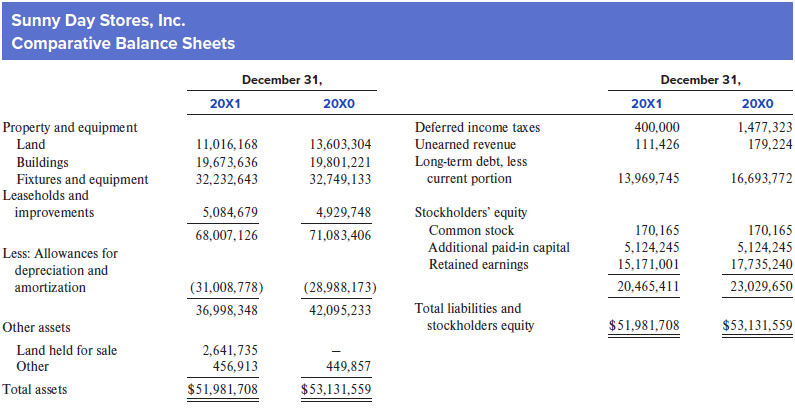Click the Land 20X0 value 13,603,304

pyautogui.click(x=340, y=144)
